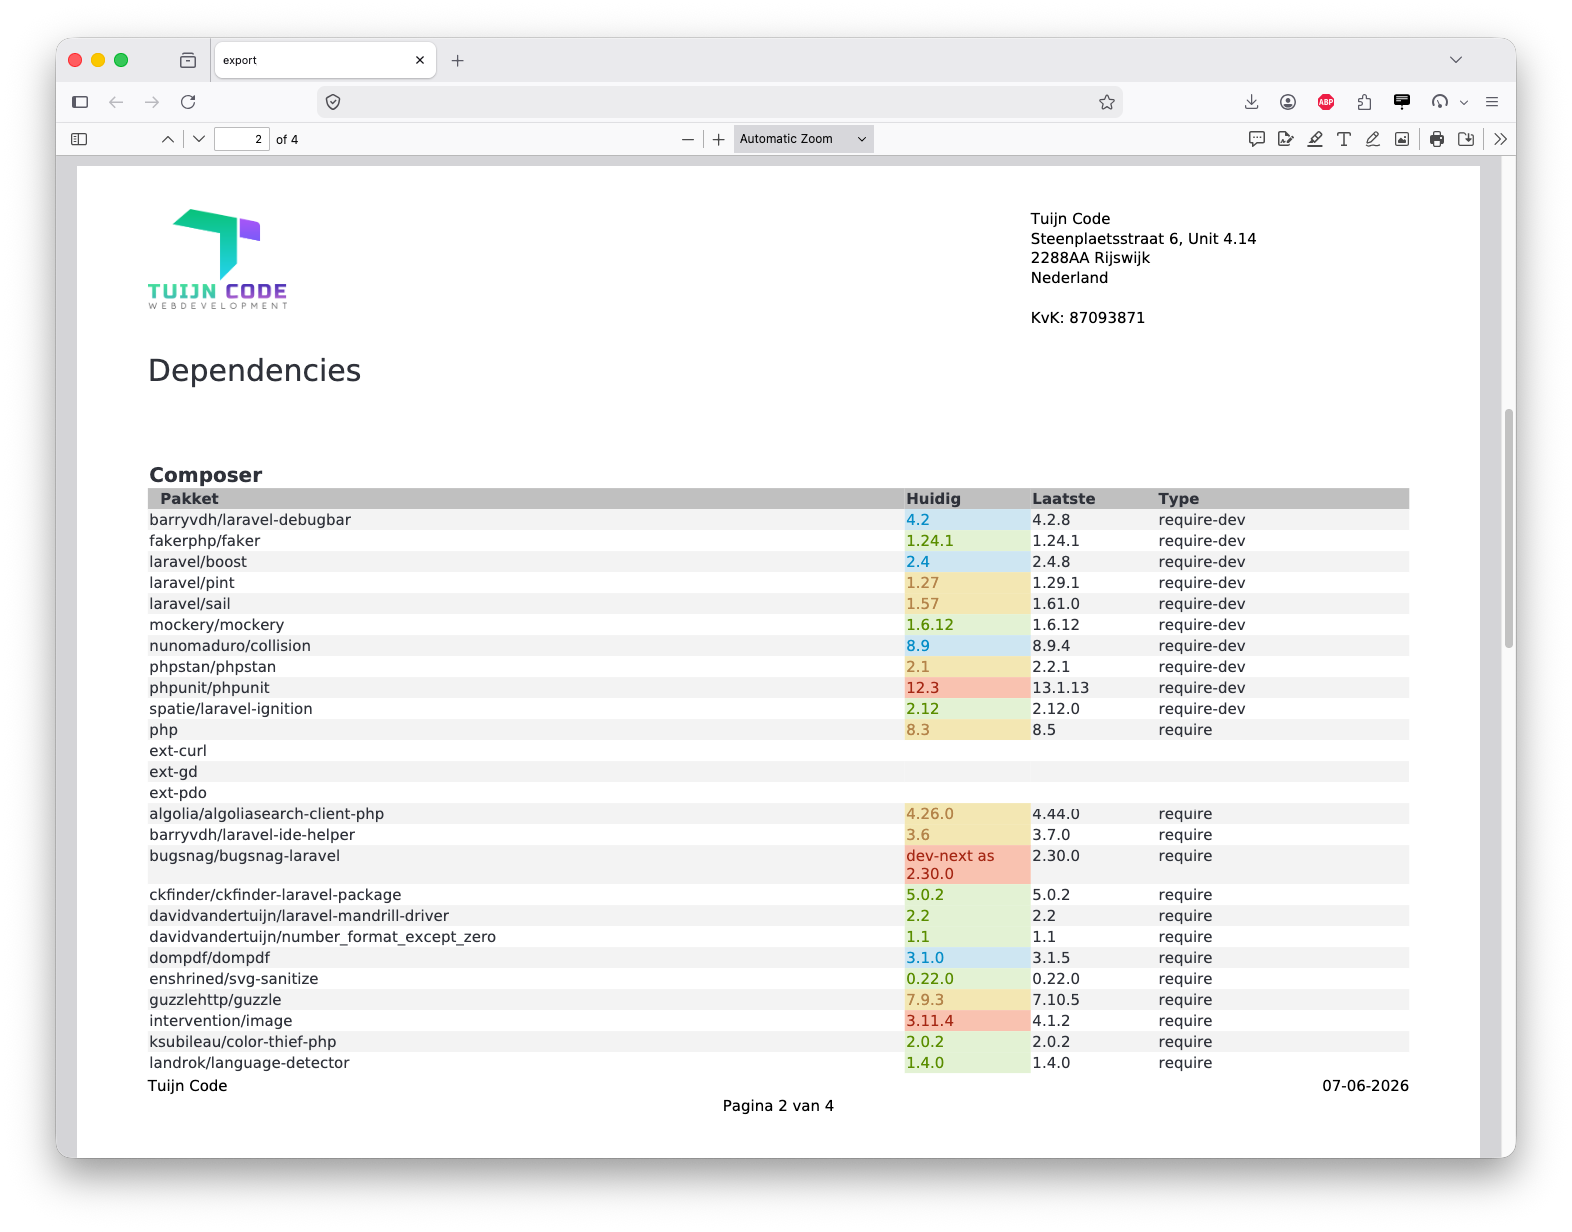Click the speed gauge extension icon
1572x1232 pixels.
pyautogui.click(x=1440, y=102)
